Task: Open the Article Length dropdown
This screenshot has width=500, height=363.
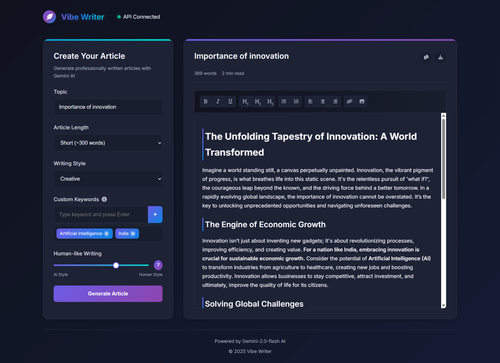Action: (108, 143)
